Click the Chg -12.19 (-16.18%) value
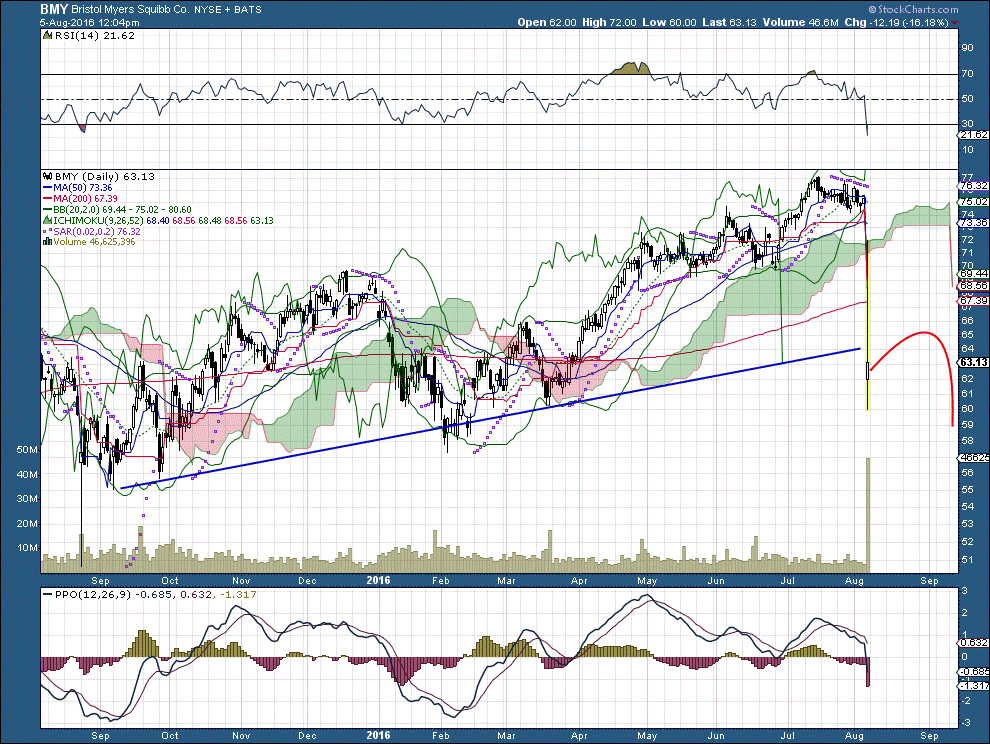The height and width of the screenshot is (744, 990). pyautogui.click(x=896, y=22)
